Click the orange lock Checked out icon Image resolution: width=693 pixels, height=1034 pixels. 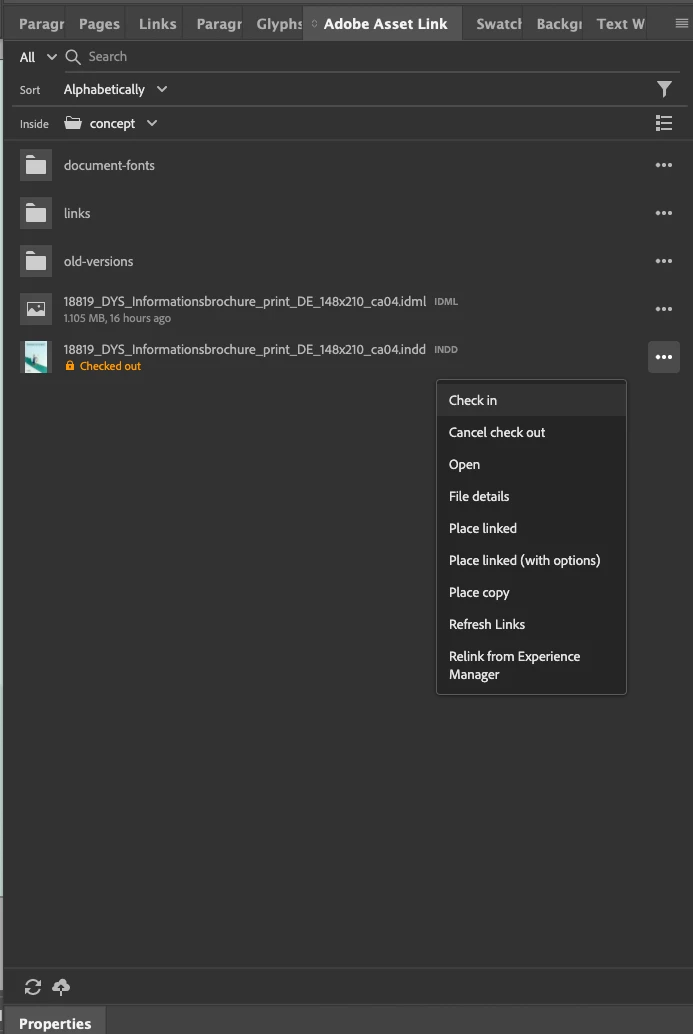tap(70, 365)
